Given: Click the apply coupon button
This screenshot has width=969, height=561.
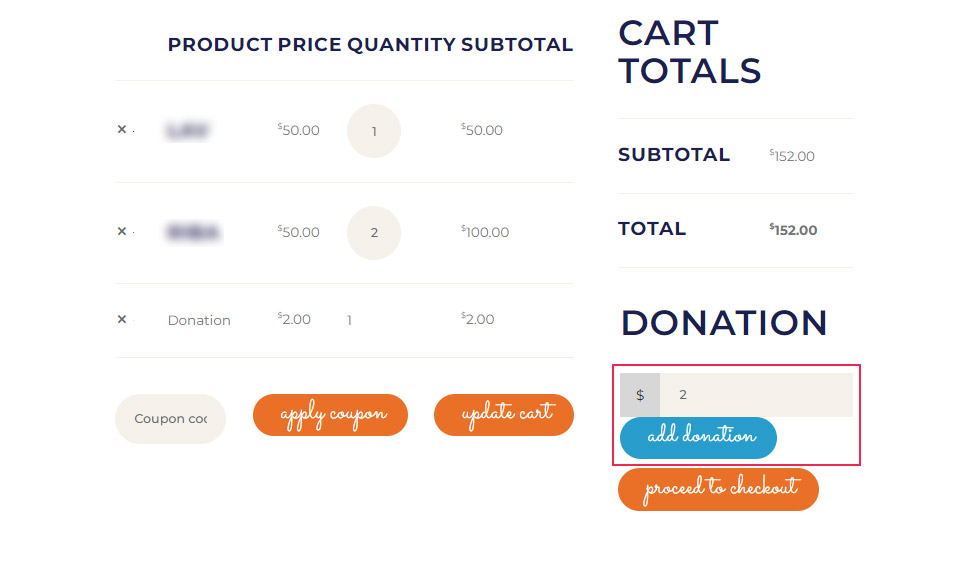Looking at the screenshot, I should tap(331, 415).
